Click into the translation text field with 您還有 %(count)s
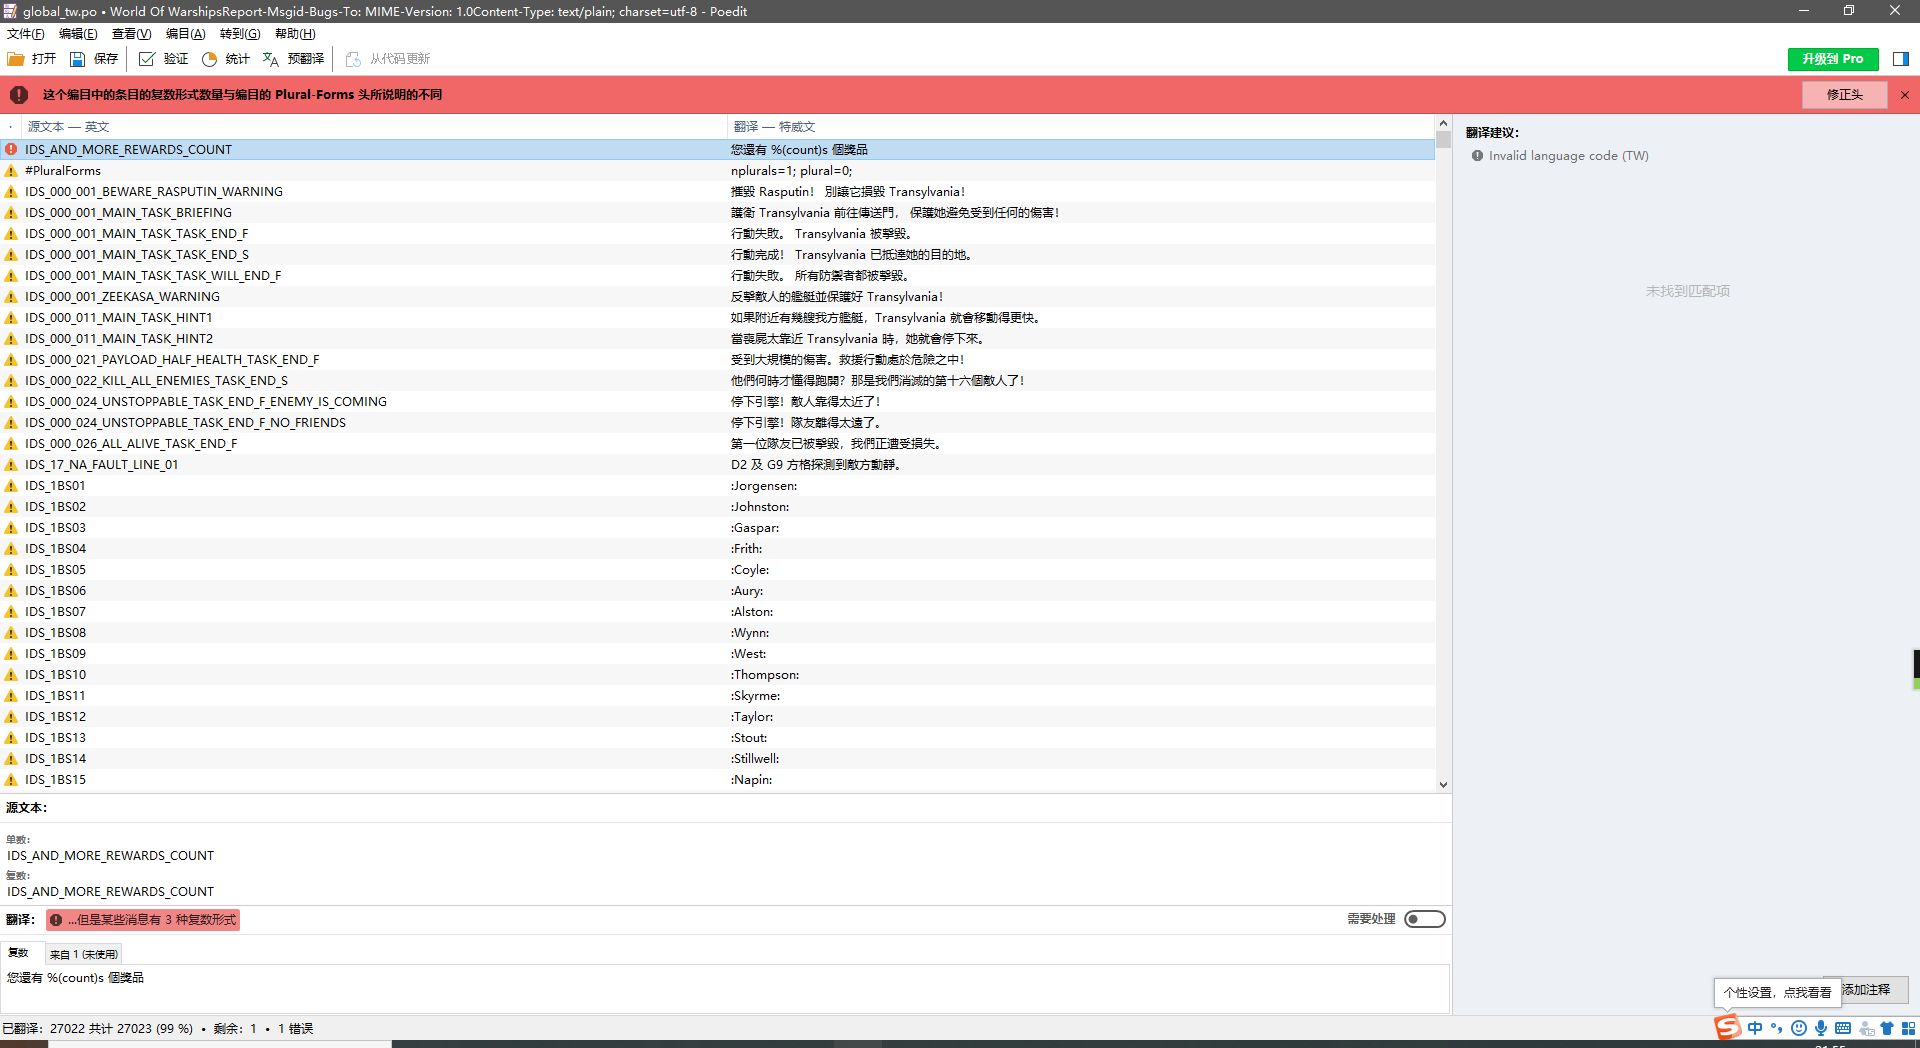Viewport: 1920px width, 1048px height. 725,988
